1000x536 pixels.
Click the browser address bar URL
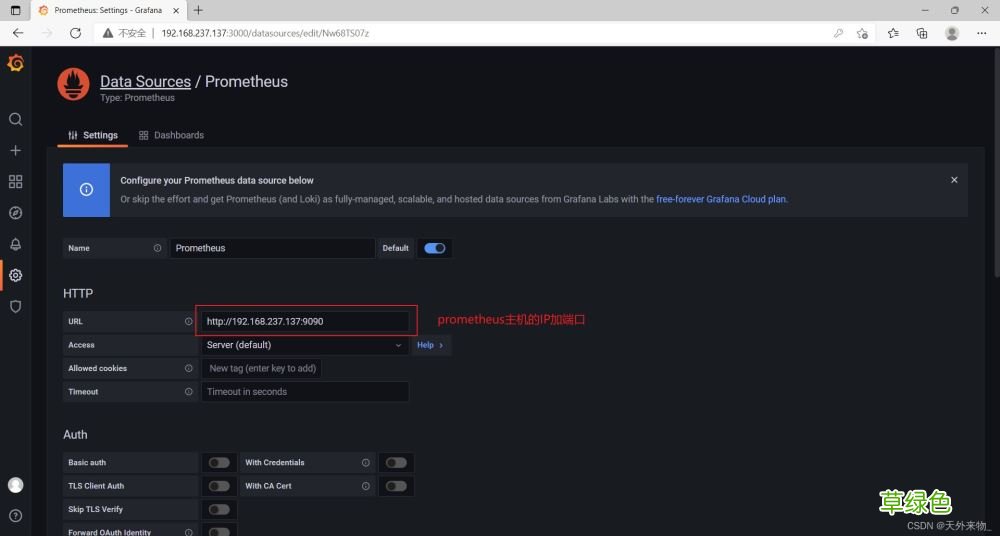(x=265, y=33)
